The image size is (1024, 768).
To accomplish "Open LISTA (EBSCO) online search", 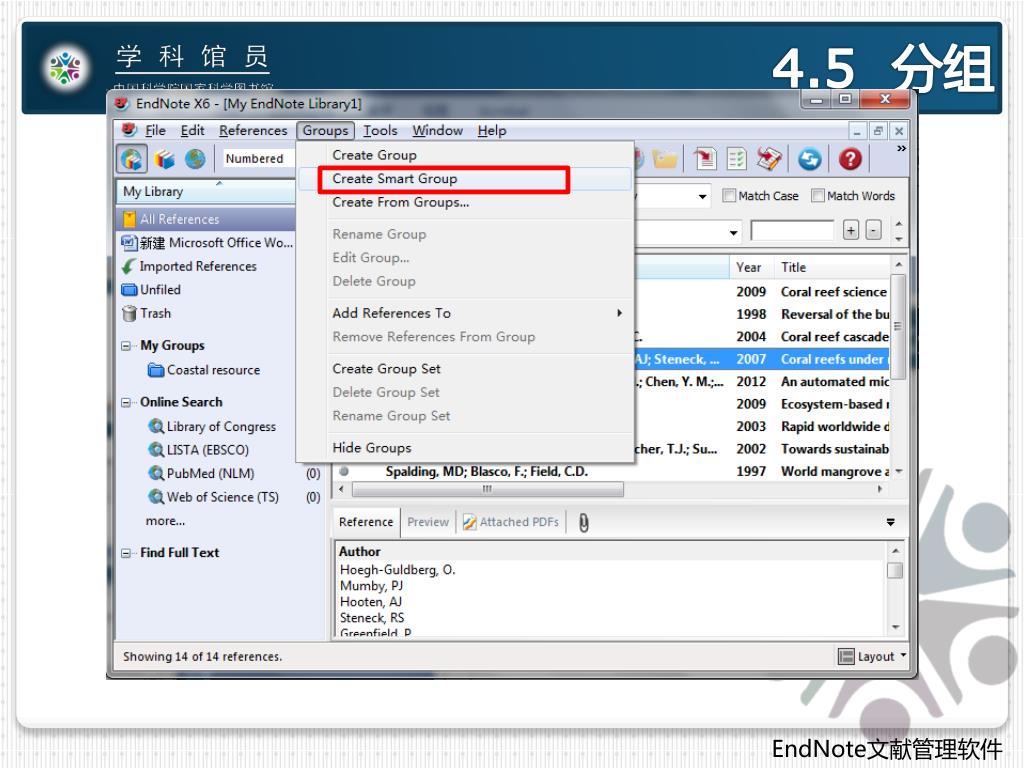I will (x=199, y=450).
